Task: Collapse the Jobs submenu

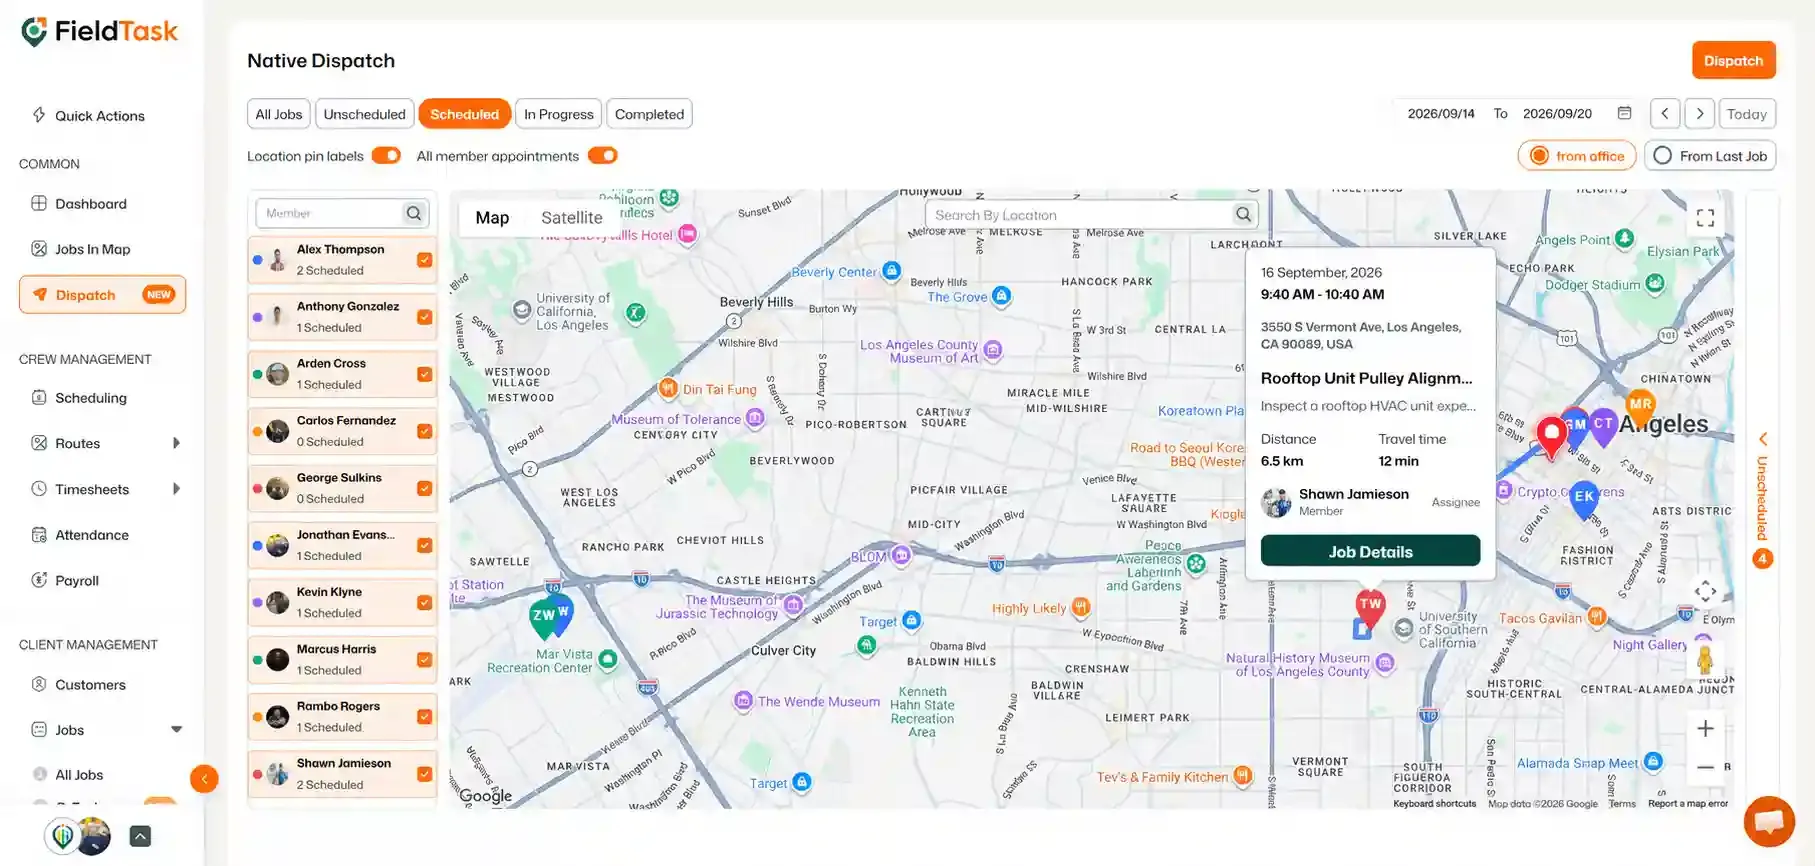Action: coord(177,730)
